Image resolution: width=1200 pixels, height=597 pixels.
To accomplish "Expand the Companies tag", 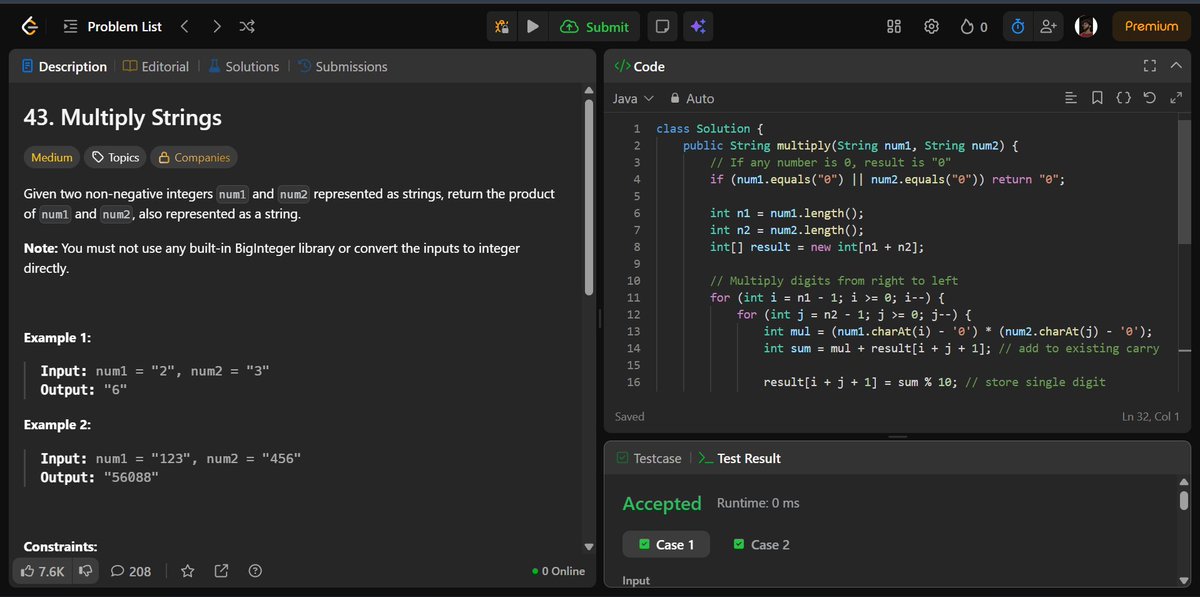I will [x=194, y=157].
